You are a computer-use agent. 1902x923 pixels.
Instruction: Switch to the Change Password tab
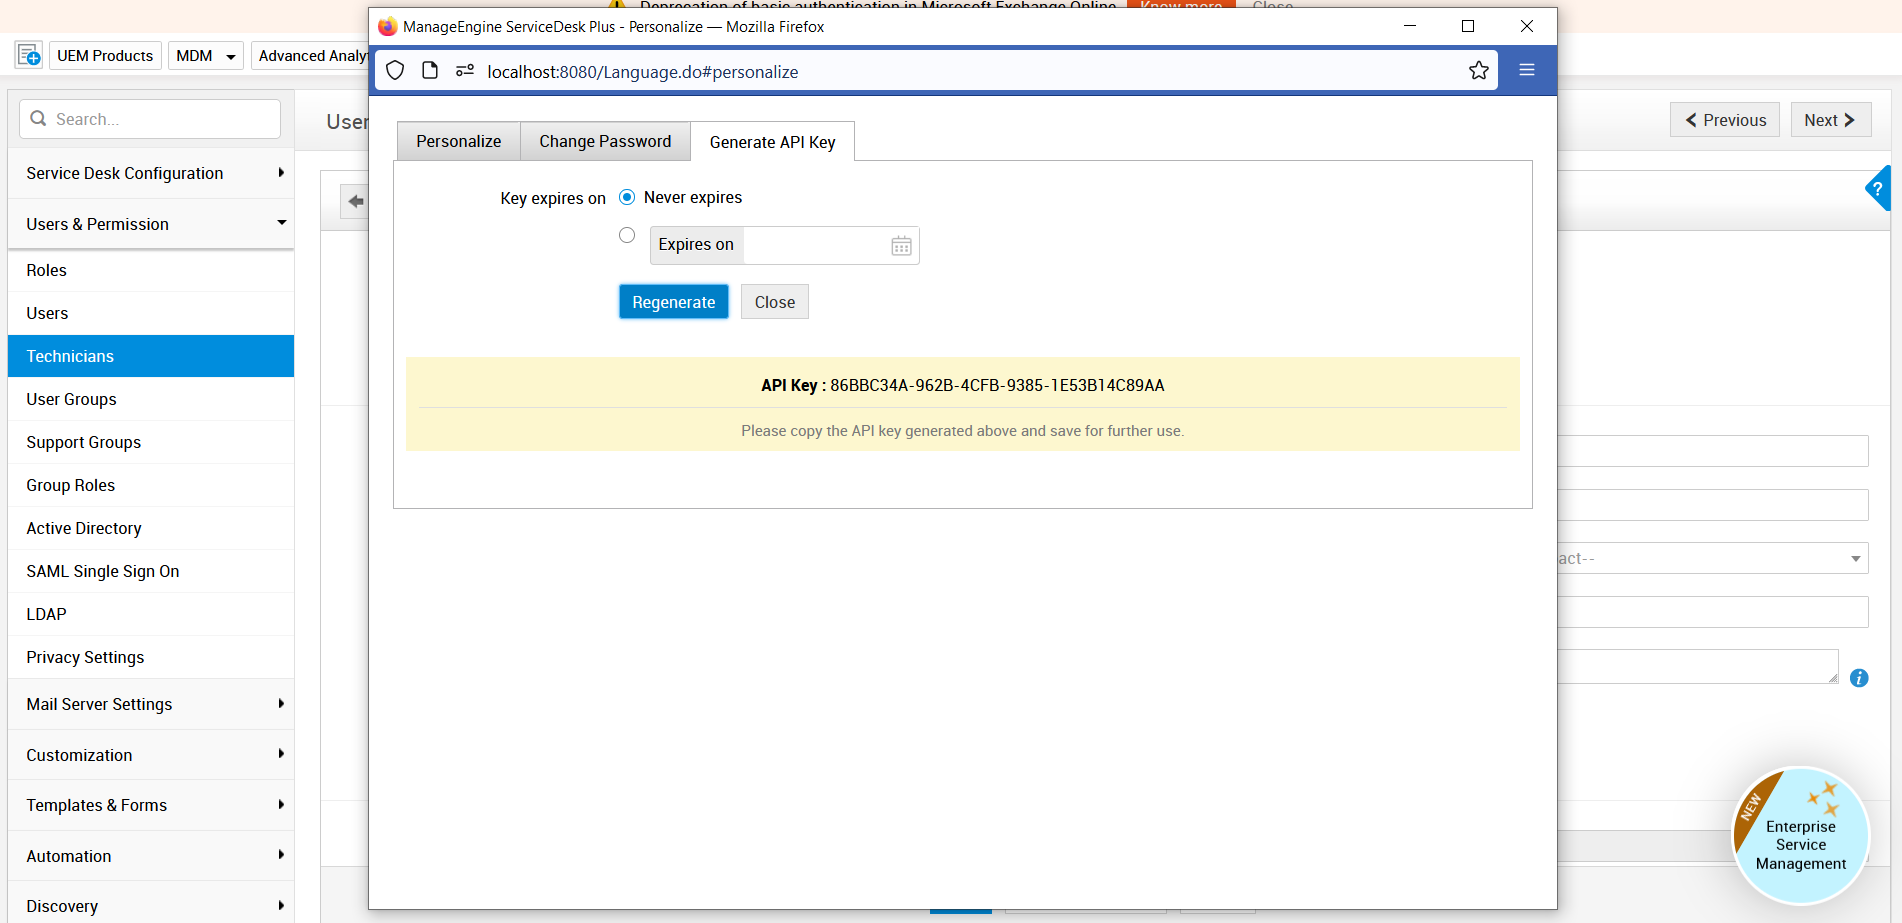[604, 141]
